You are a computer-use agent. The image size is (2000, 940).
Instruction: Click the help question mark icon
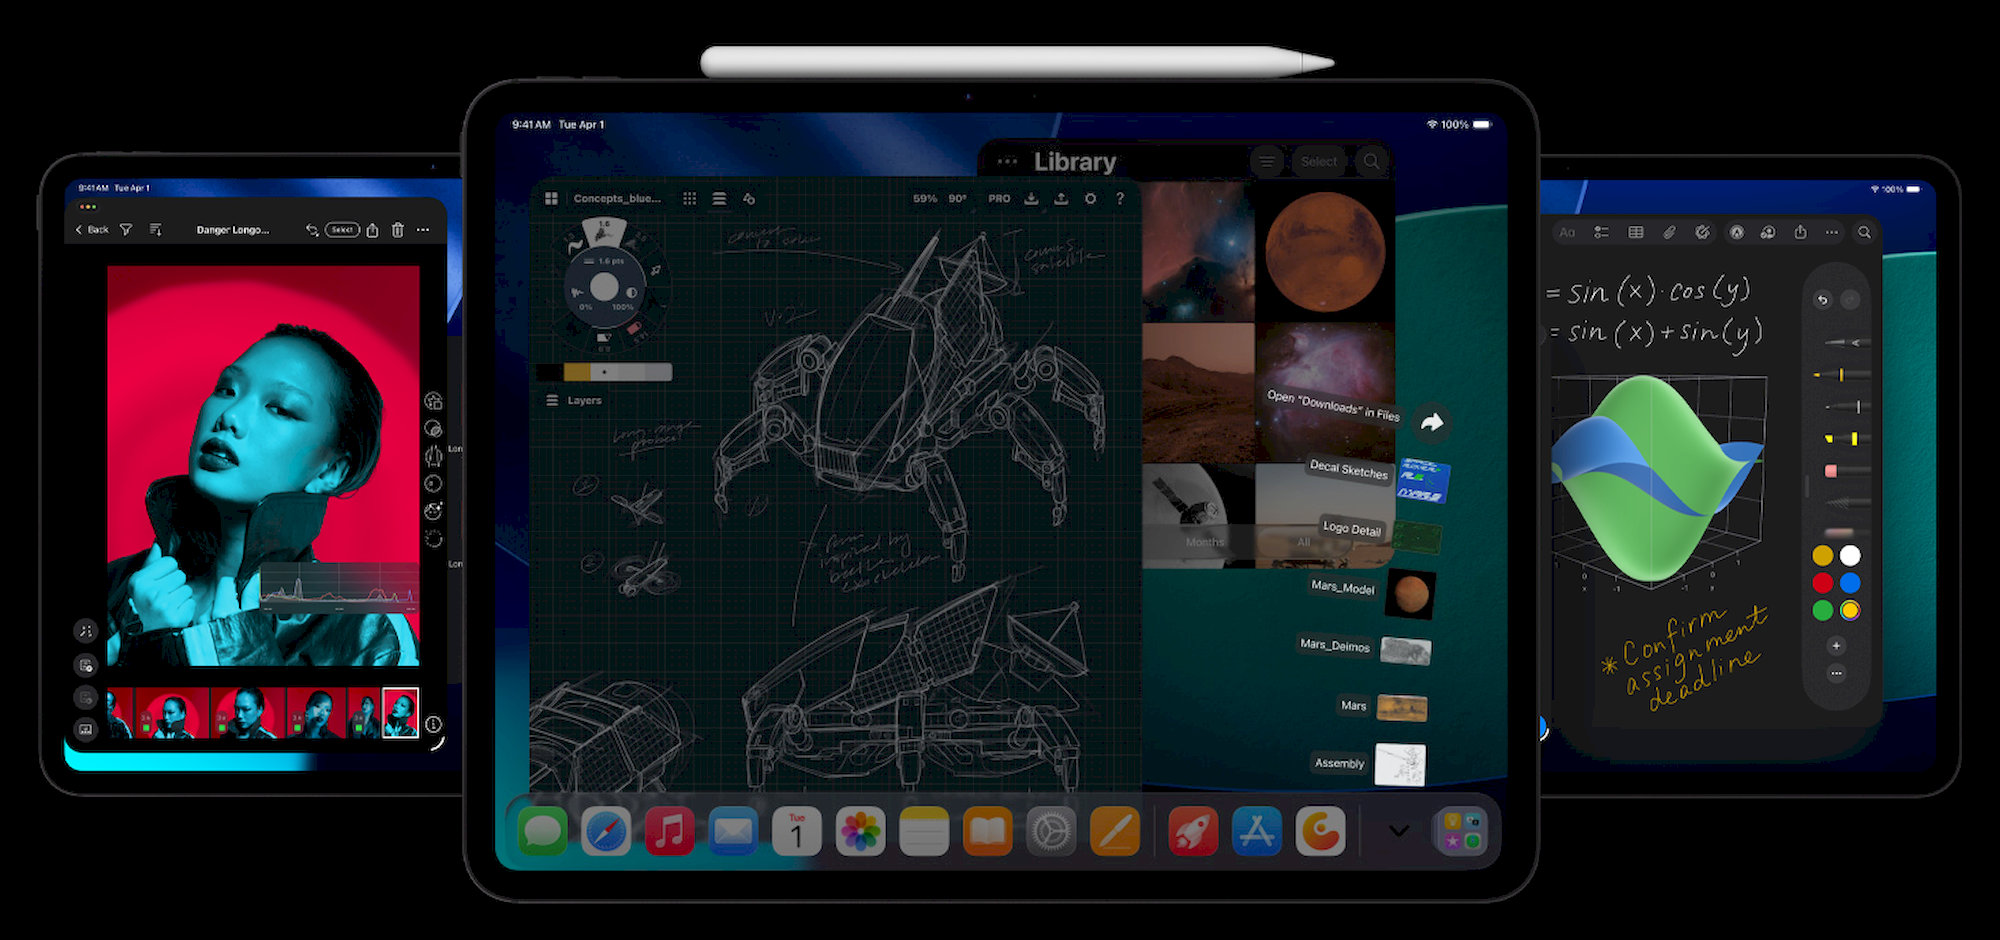pyautogui.click(x=1120, y=199)
